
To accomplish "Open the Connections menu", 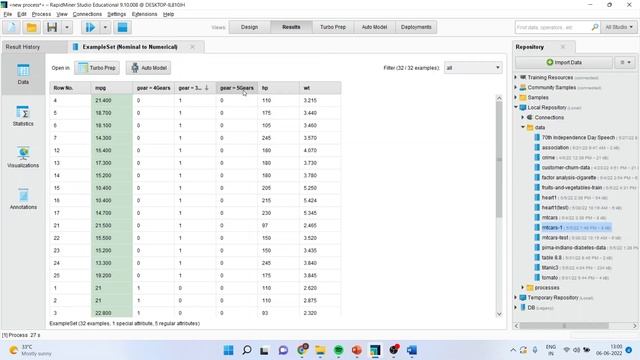I will click(87, 14).
